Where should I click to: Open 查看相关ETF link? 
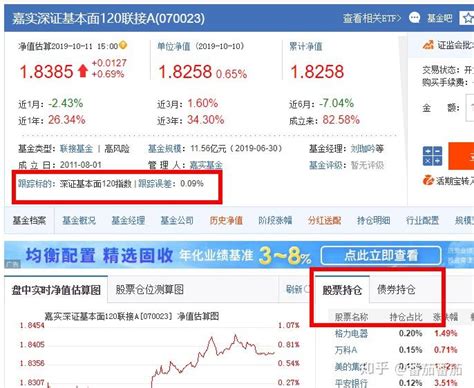(x=372, y=18)
